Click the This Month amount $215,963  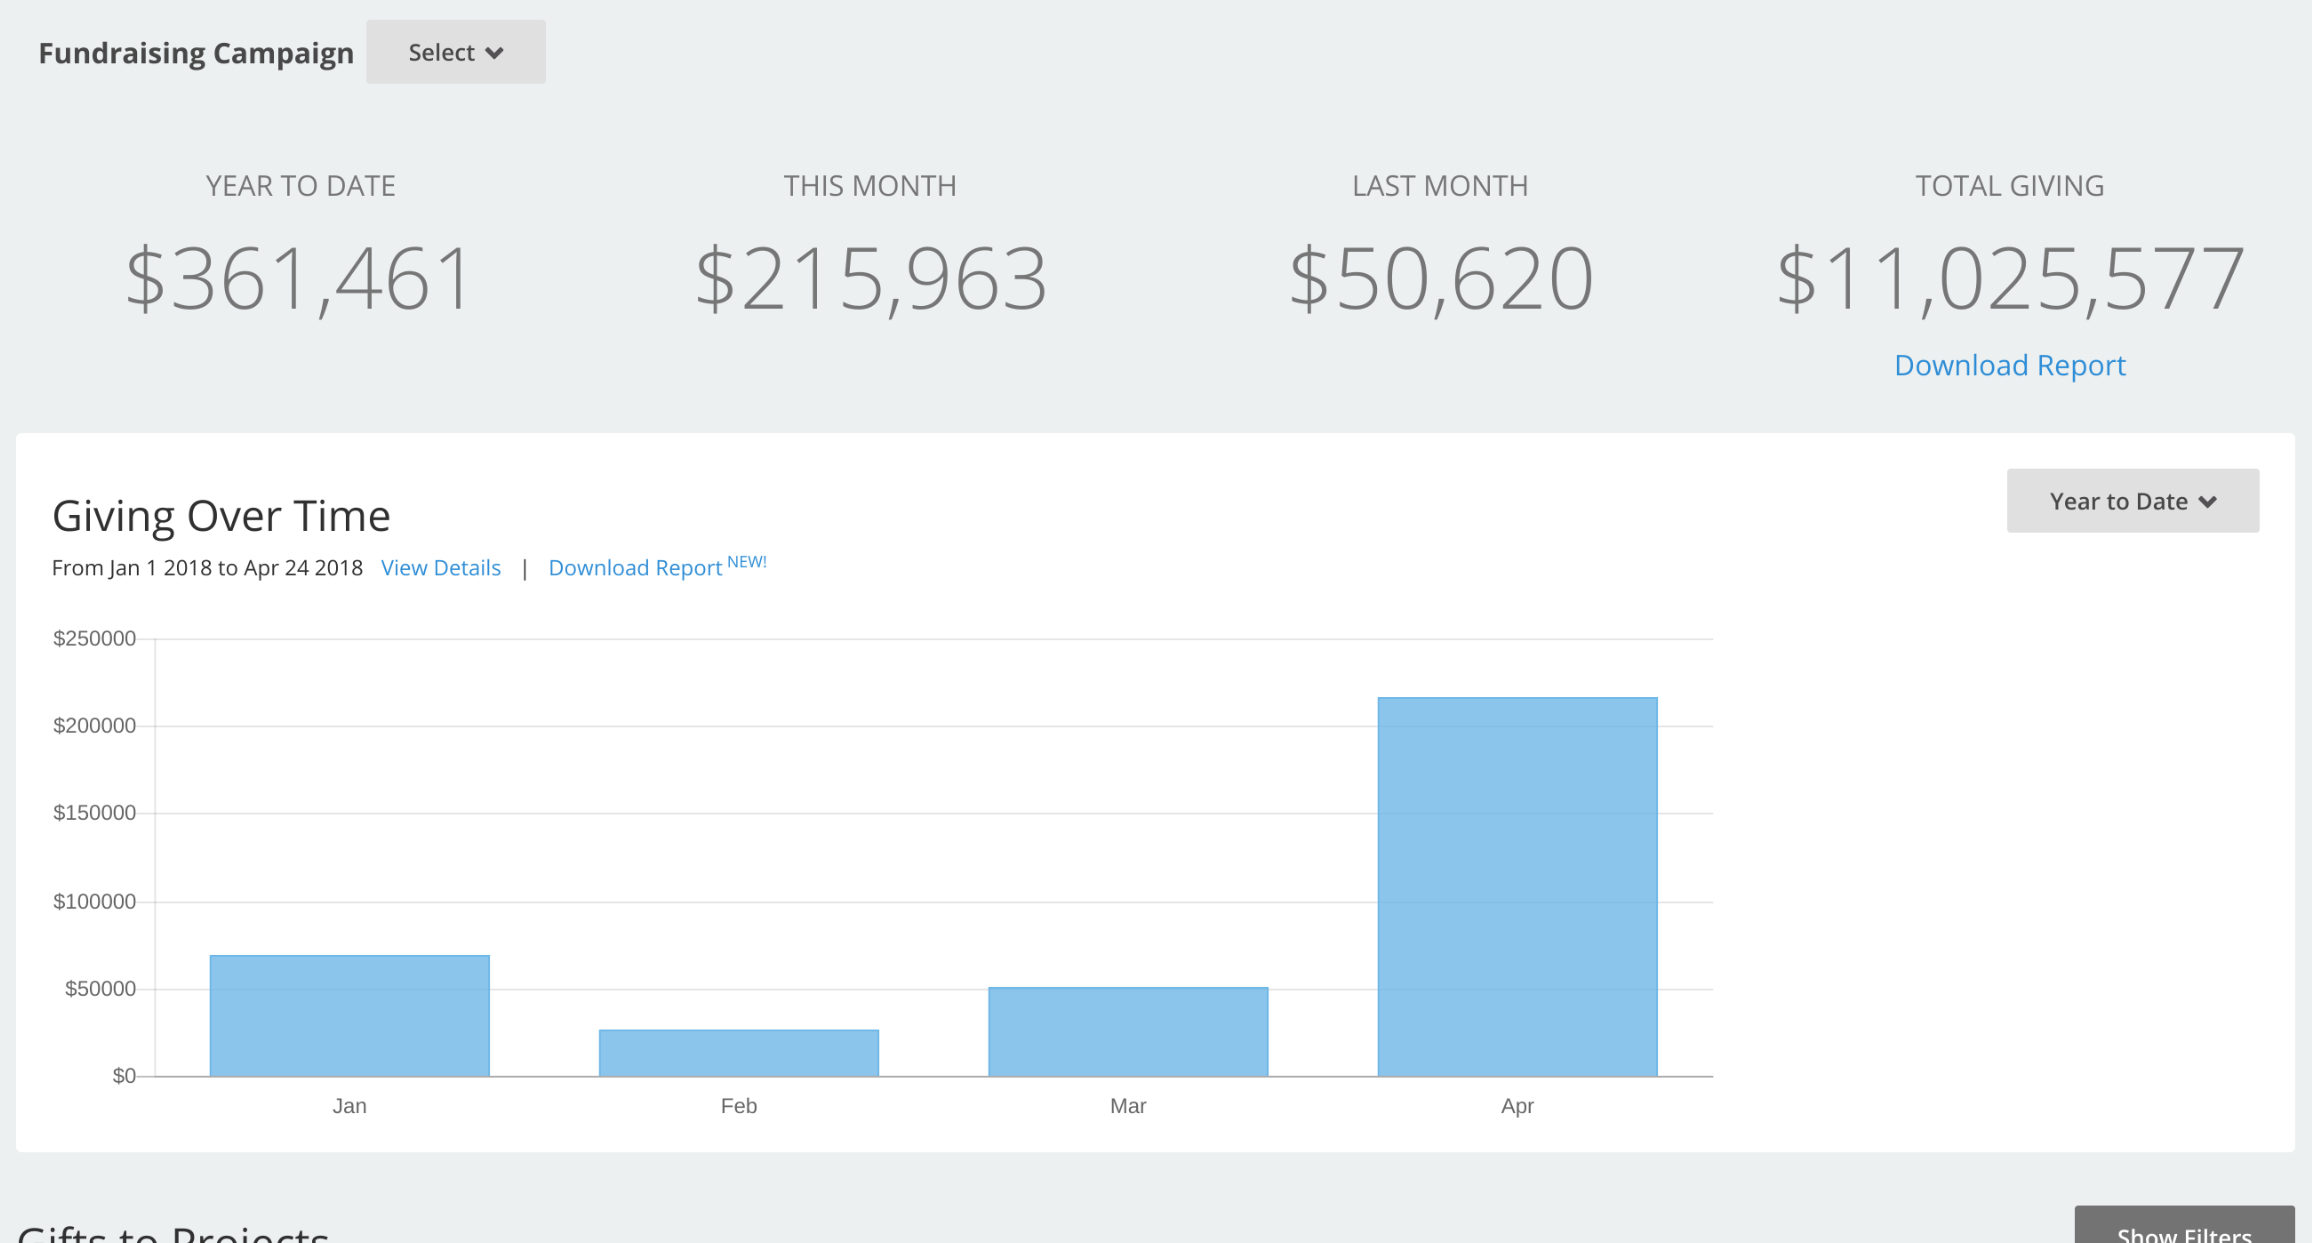pos(870,279)
